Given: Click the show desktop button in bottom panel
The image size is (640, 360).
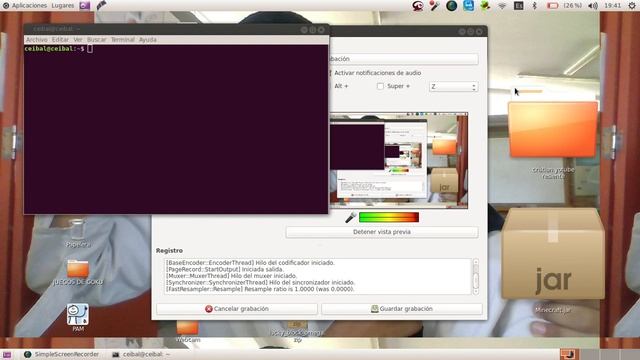Looking at the screenshot, I should 7,355.
